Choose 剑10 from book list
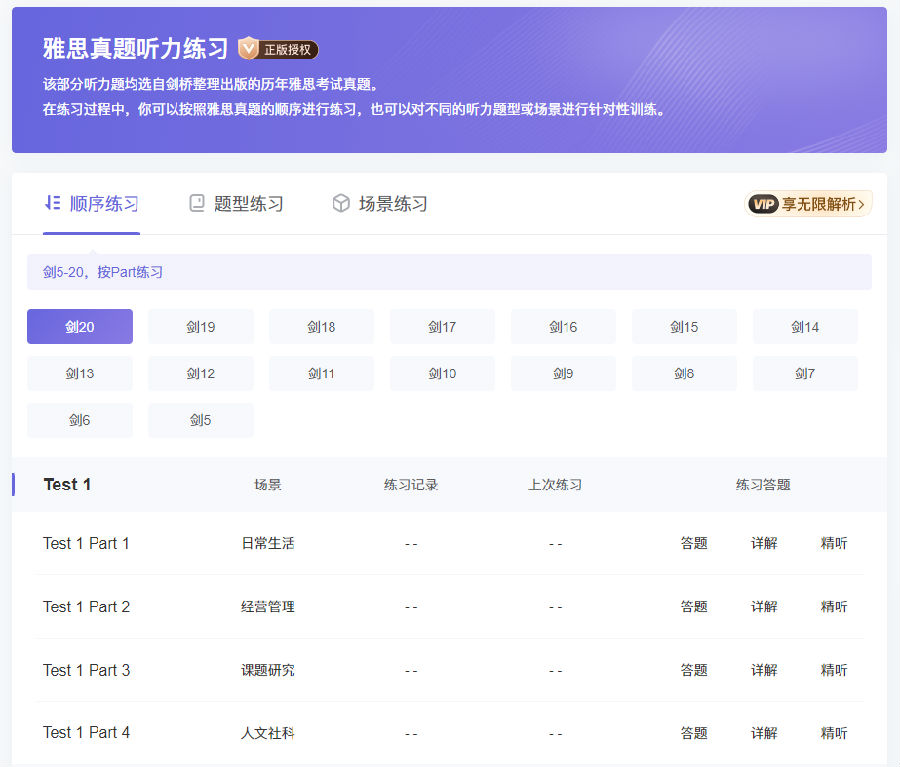The image size is (900, 767). point(442,374)
